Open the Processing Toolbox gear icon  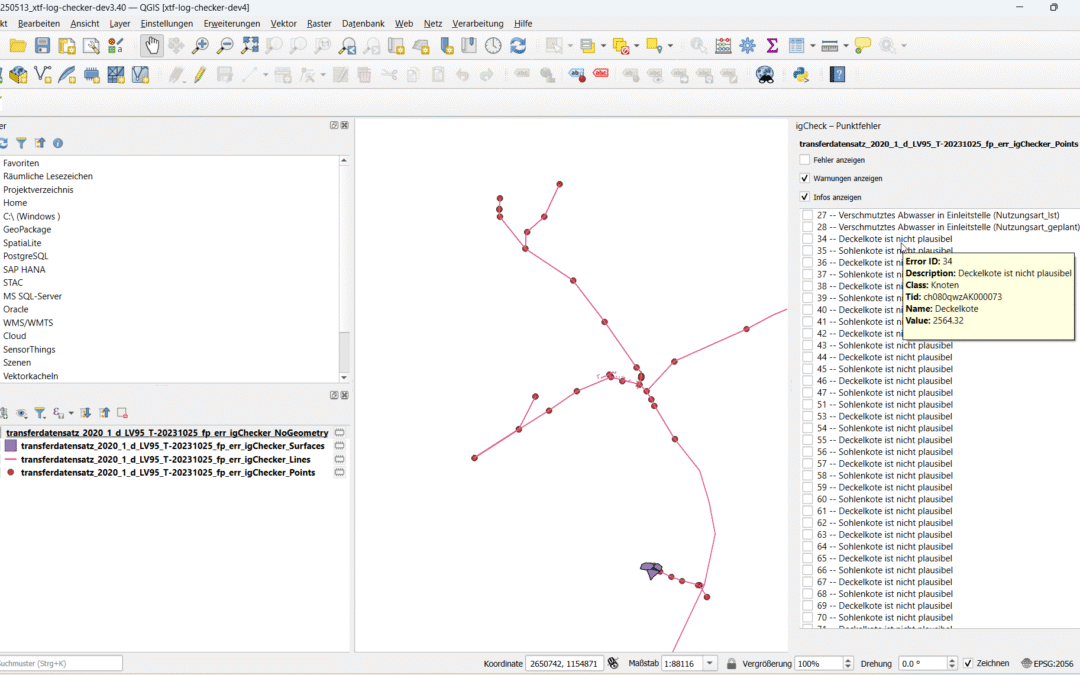747,46
